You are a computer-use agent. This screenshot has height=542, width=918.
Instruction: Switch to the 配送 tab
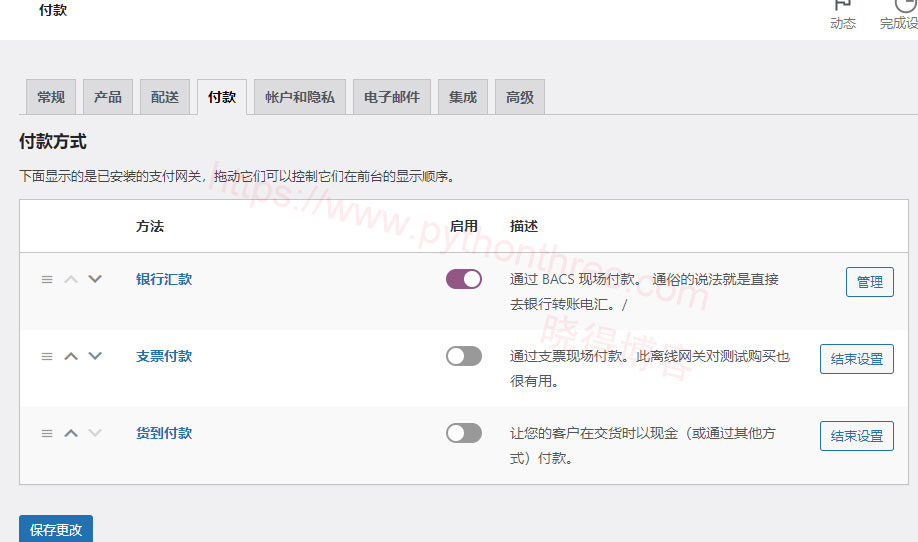pyautogui.click(x=165, y=97)
